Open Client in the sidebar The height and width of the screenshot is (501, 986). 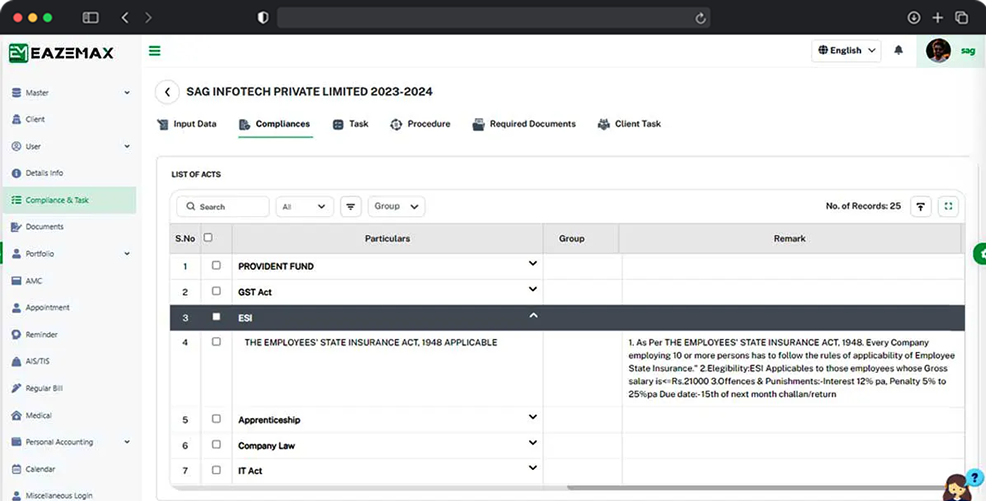pos(35,119)
